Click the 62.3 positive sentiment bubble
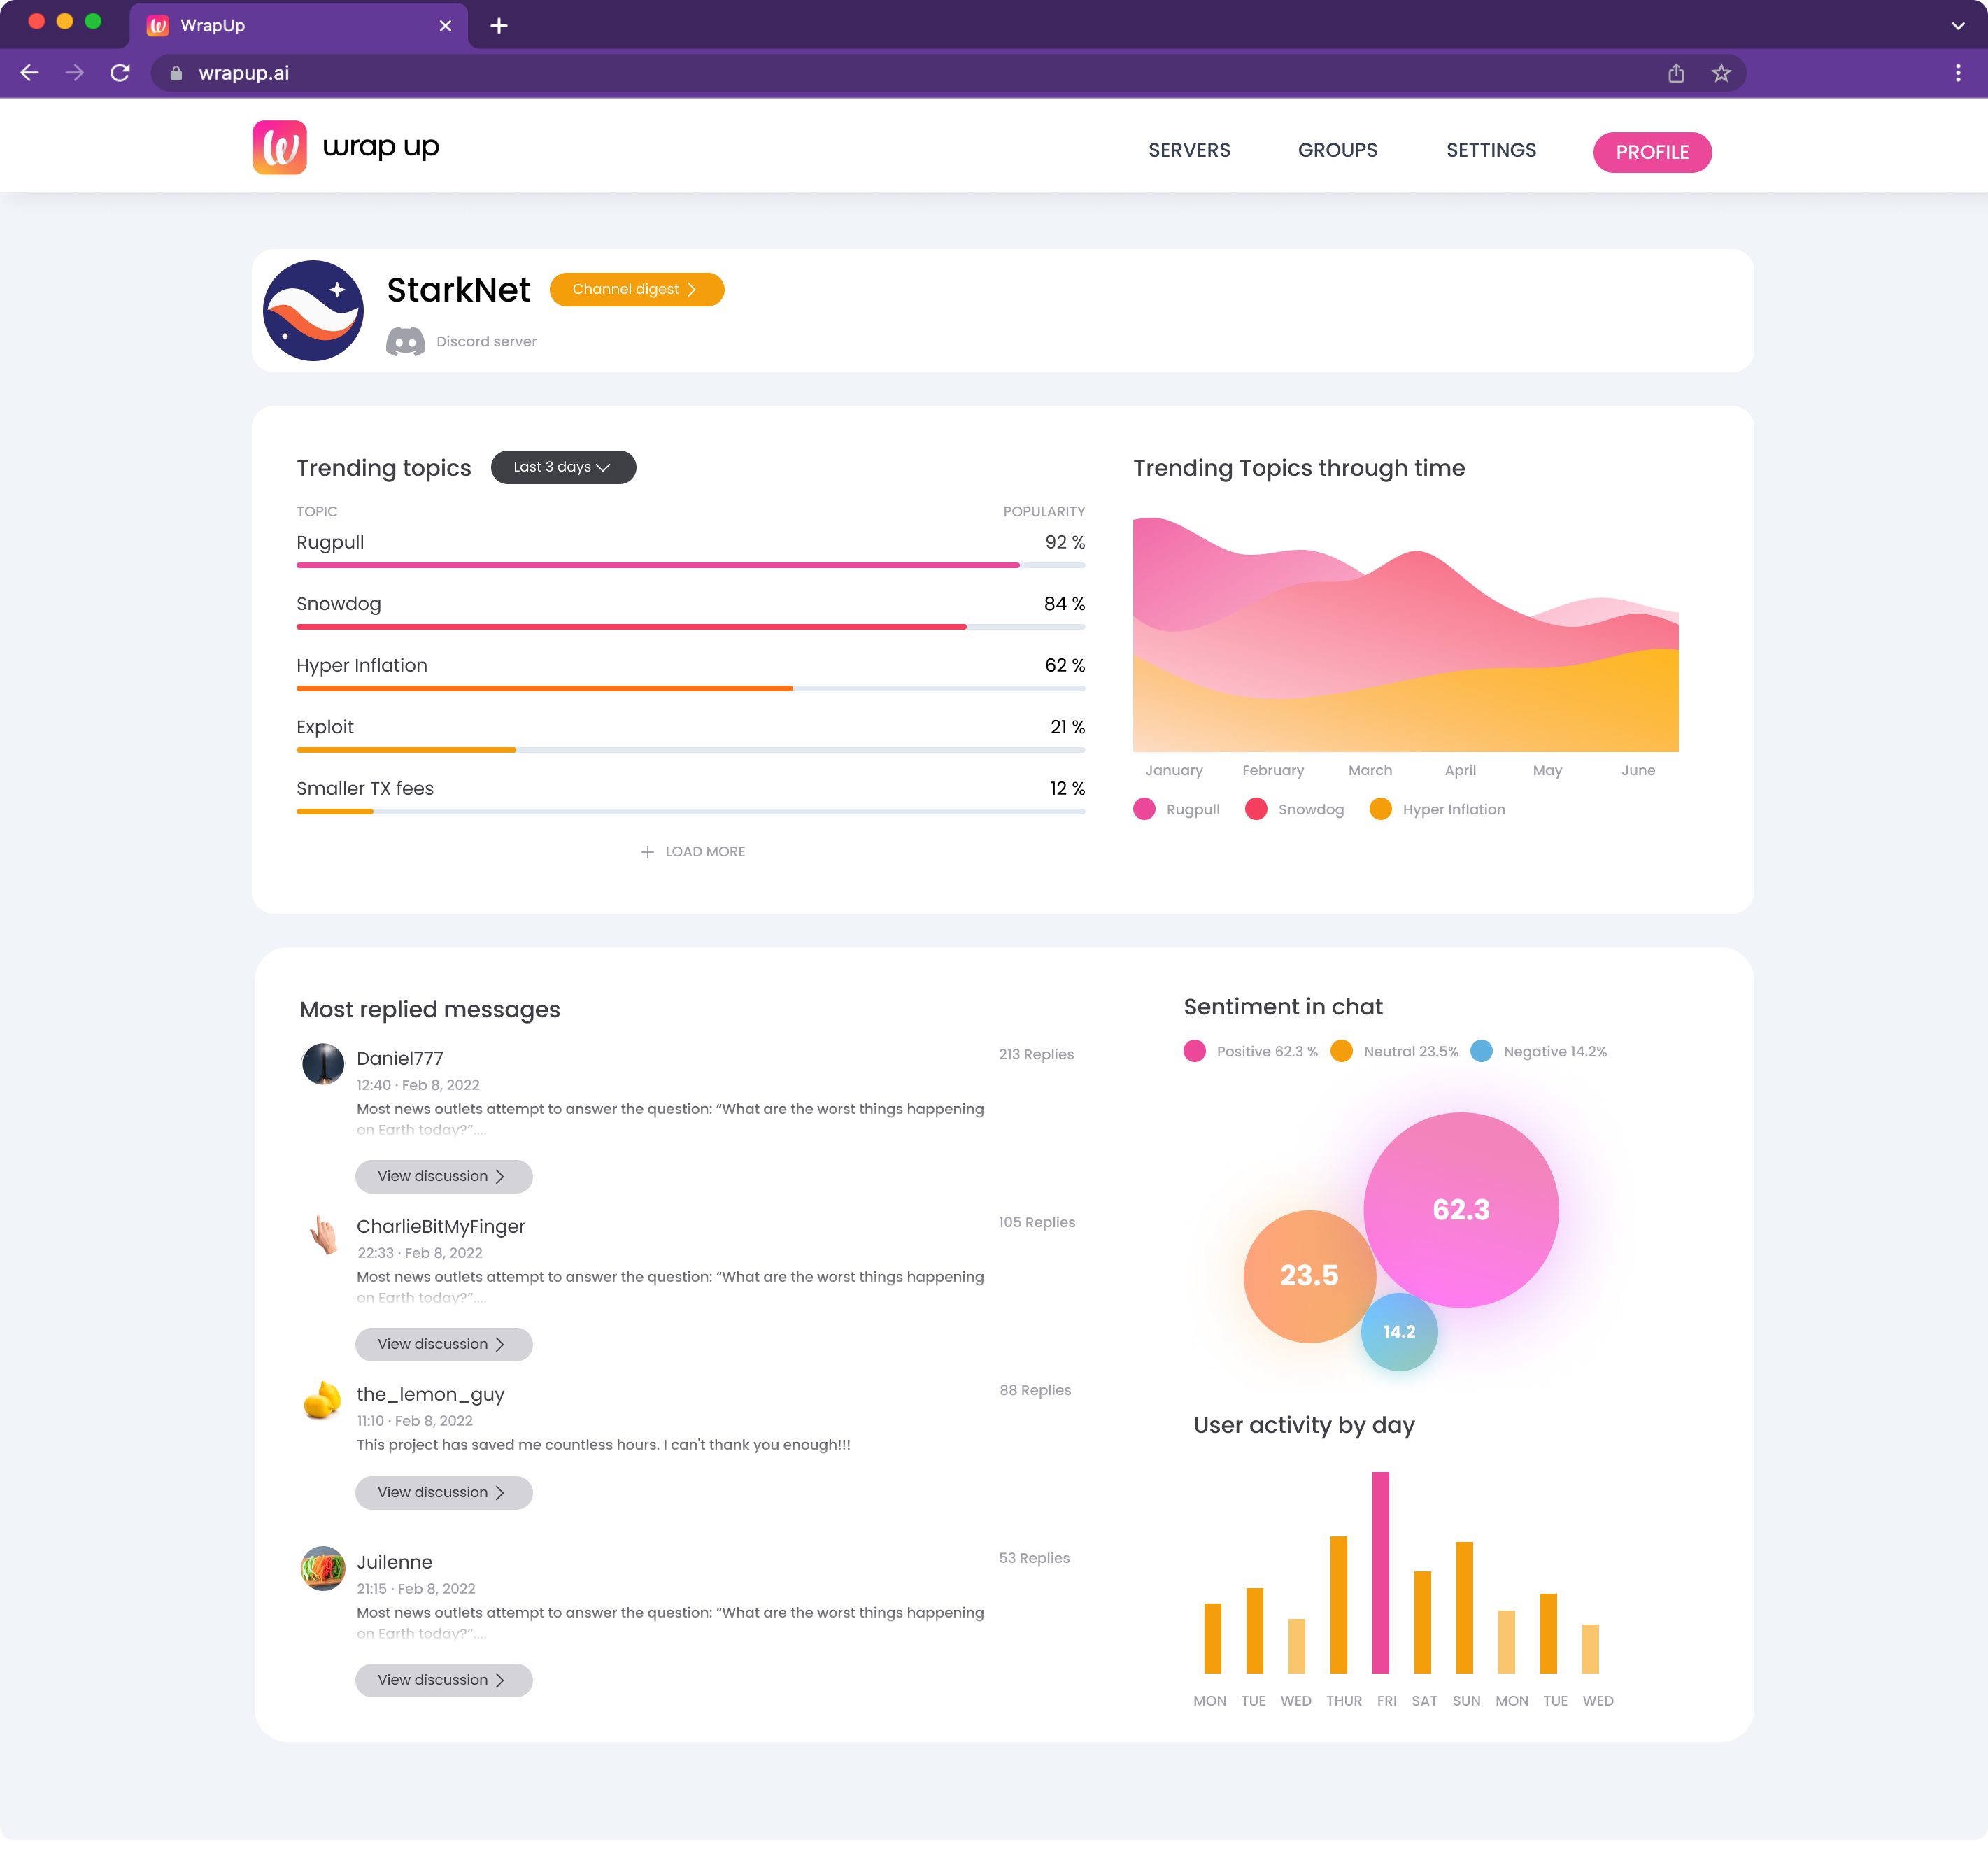The image size is (1988, 1861). click(1461, 1210)
